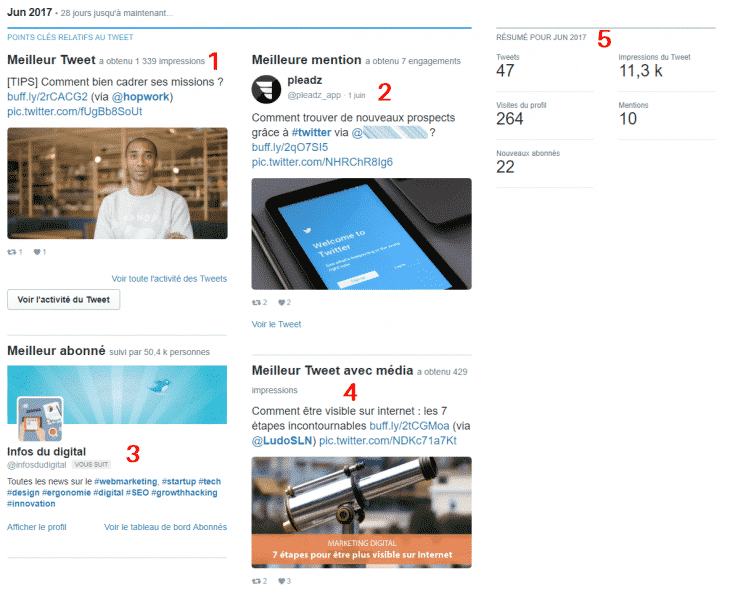Click the heart icon under the media tweet
This screenshot has width=730, height=596.
[281, 581]
